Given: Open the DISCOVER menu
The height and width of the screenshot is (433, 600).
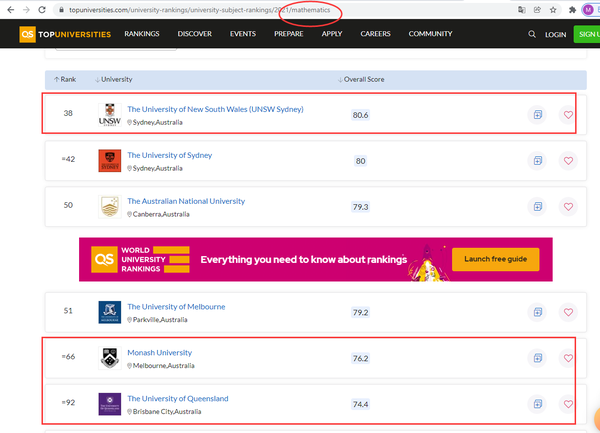Looking at the screenshot, I should click(x=194, y=34).
